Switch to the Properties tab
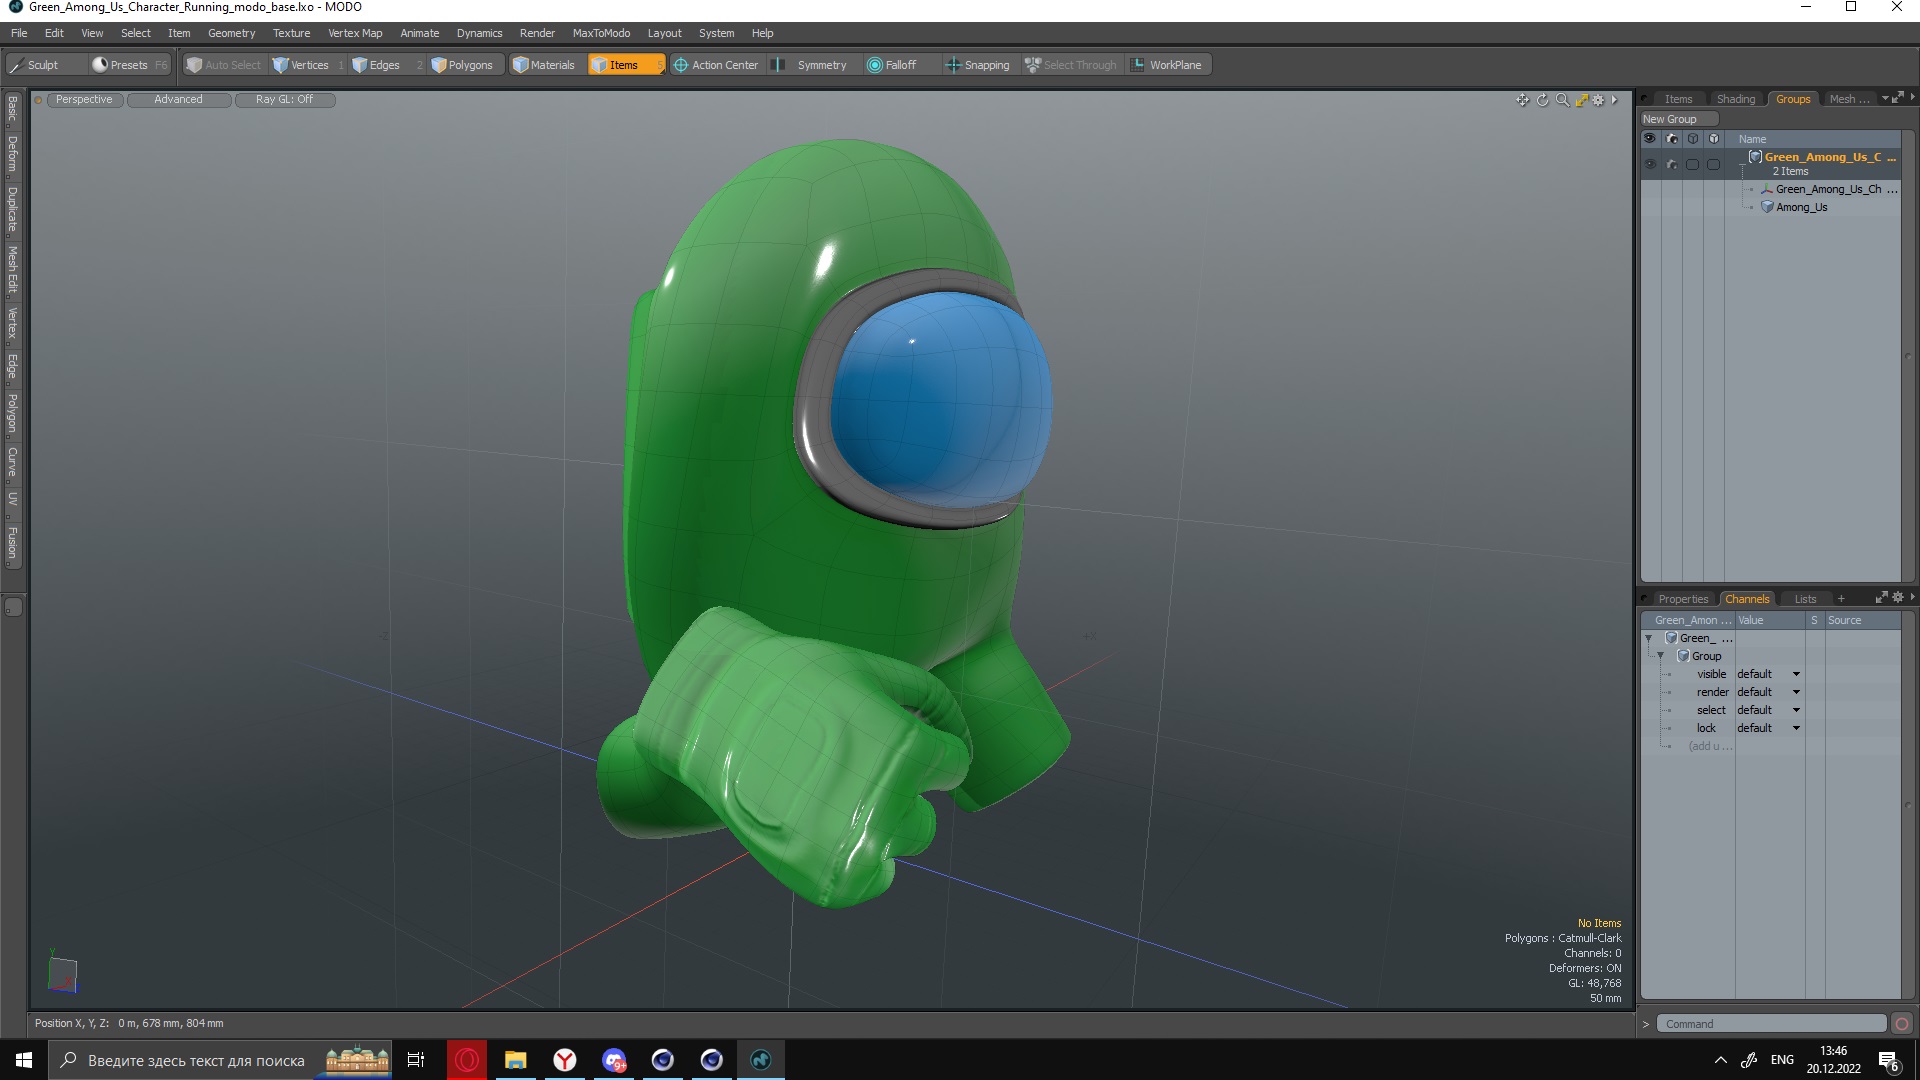 [1683, 599]
